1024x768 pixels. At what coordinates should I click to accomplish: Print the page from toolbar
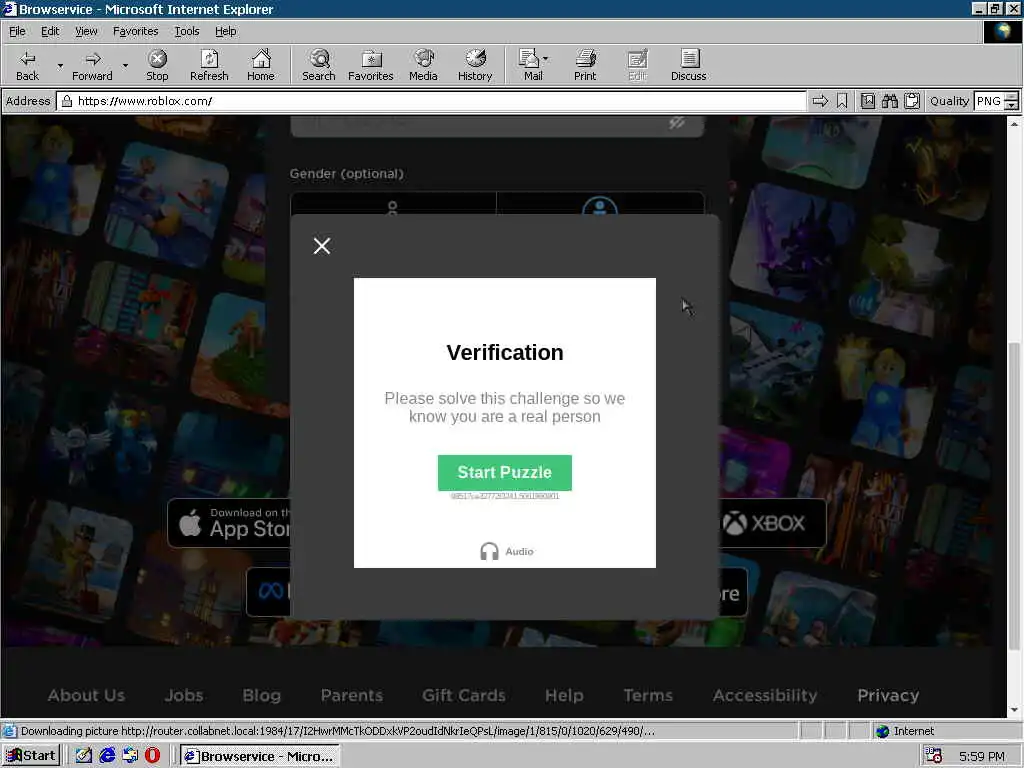585,65
